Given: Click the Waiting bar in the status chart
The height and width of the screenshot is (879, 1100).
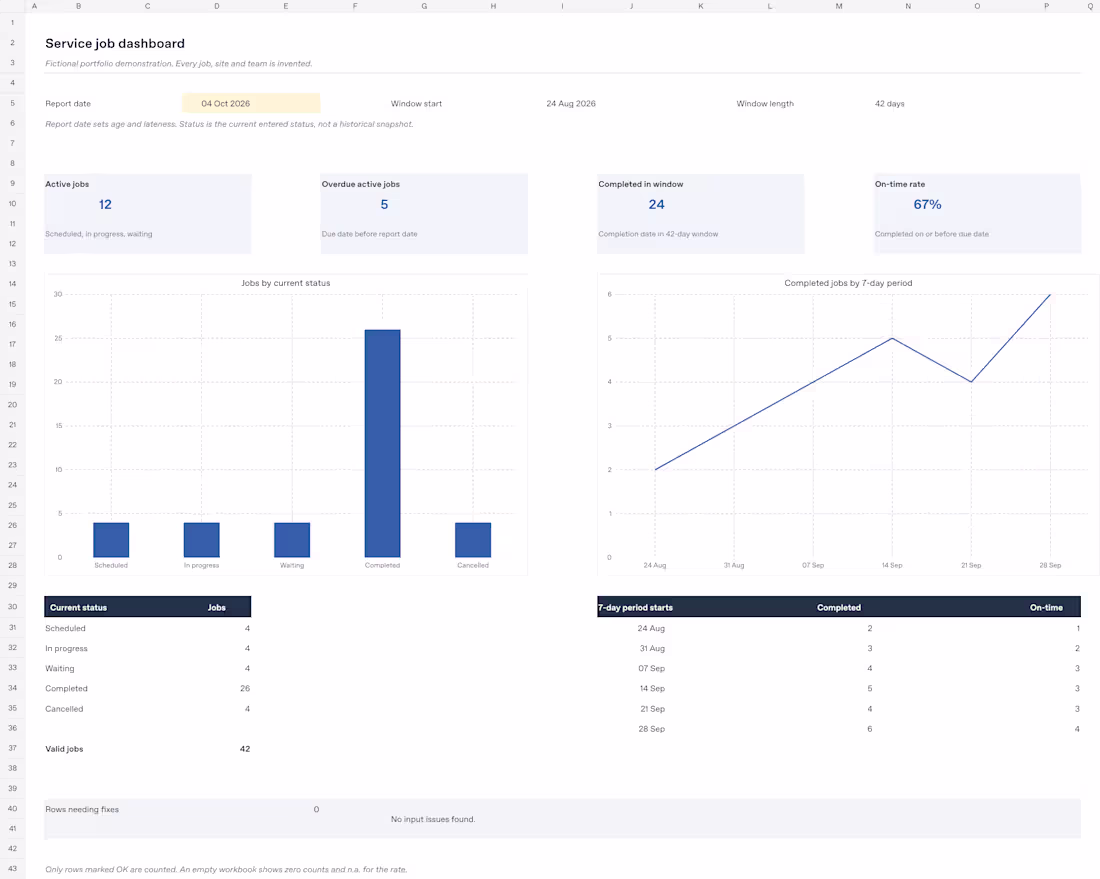Looking at the screenshot, I should tap(292, 539).
